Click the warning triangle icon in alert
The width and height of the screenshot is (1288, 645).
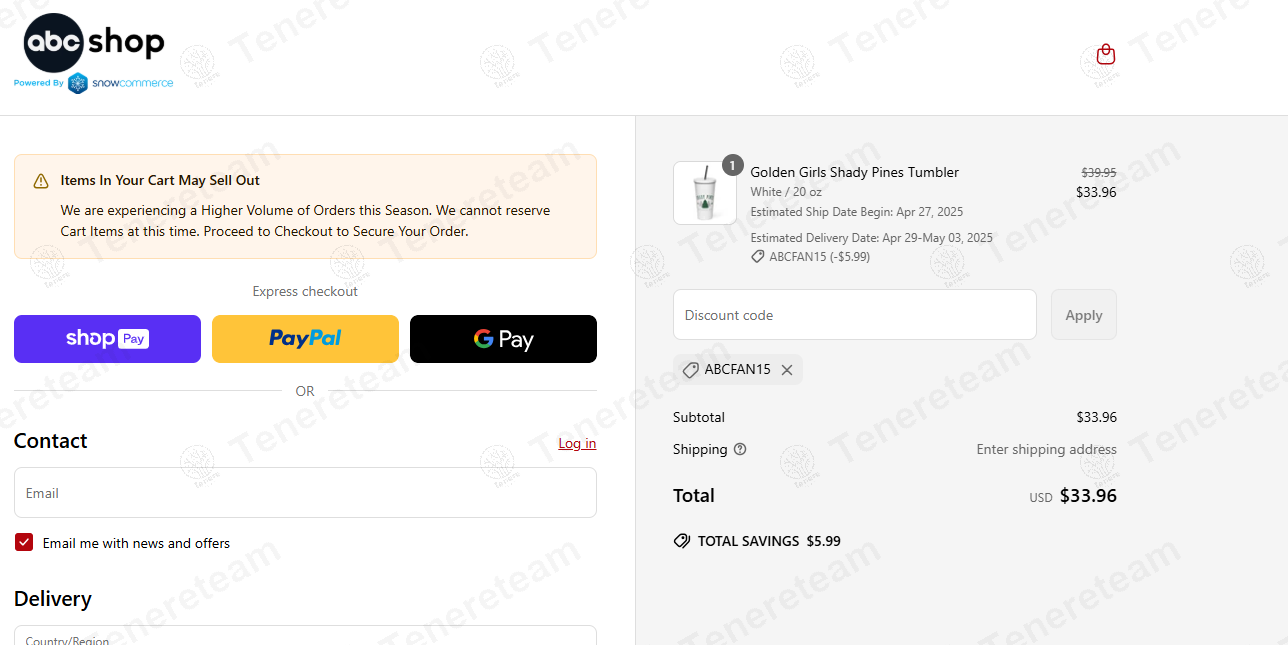(x=41, y=181)
